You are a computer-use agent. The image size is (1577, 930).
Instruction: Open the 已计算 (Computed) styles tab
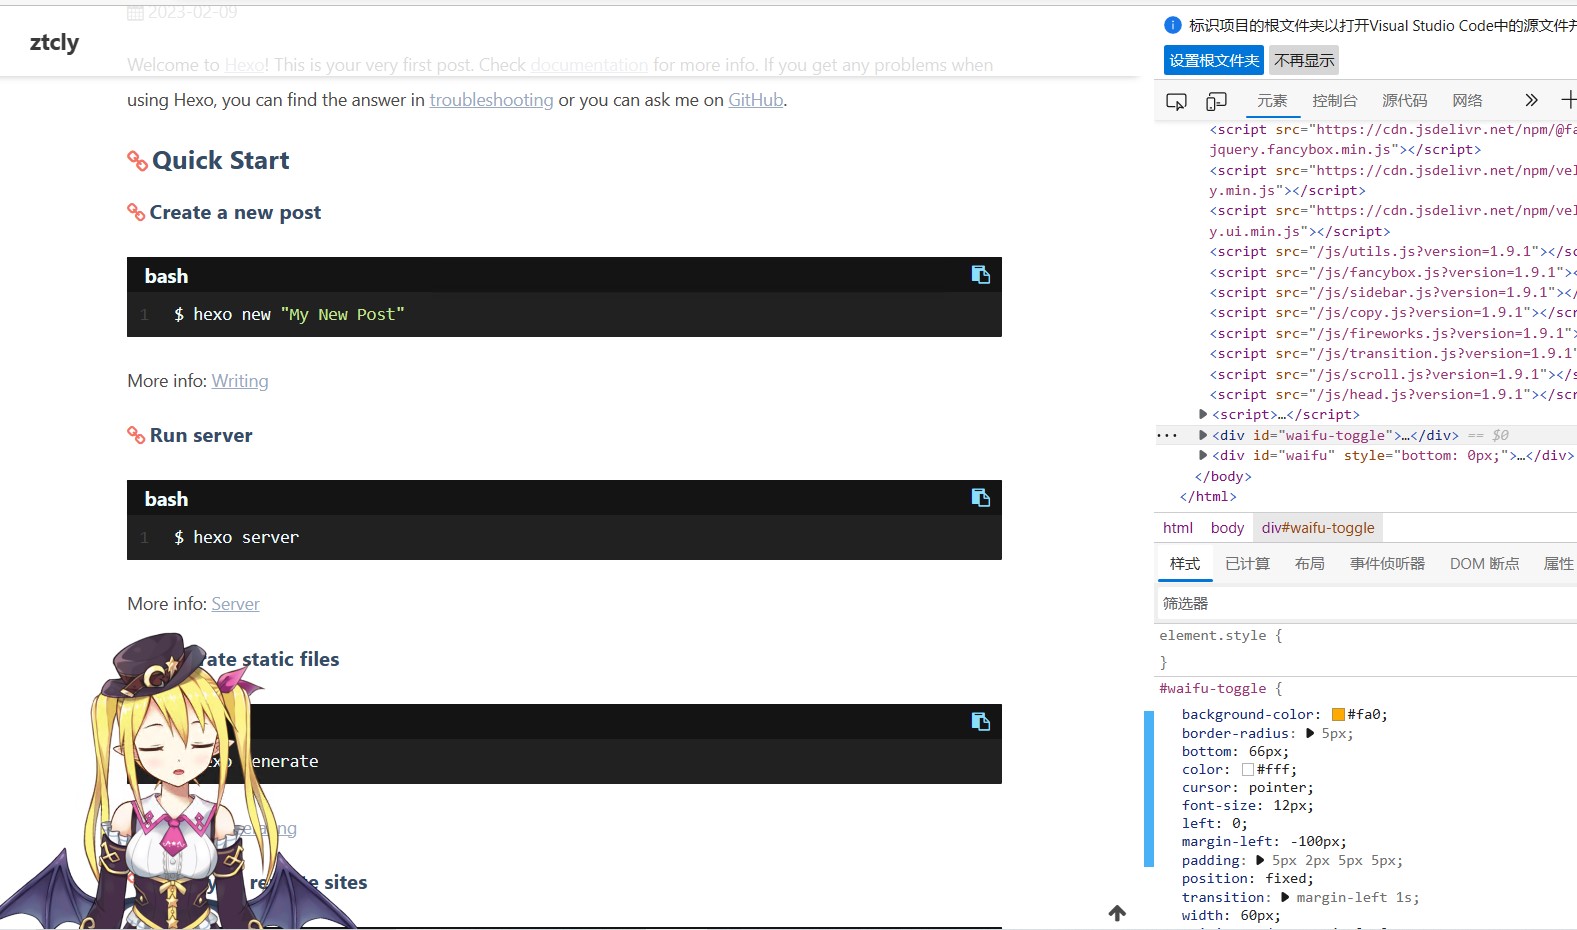1247,564
